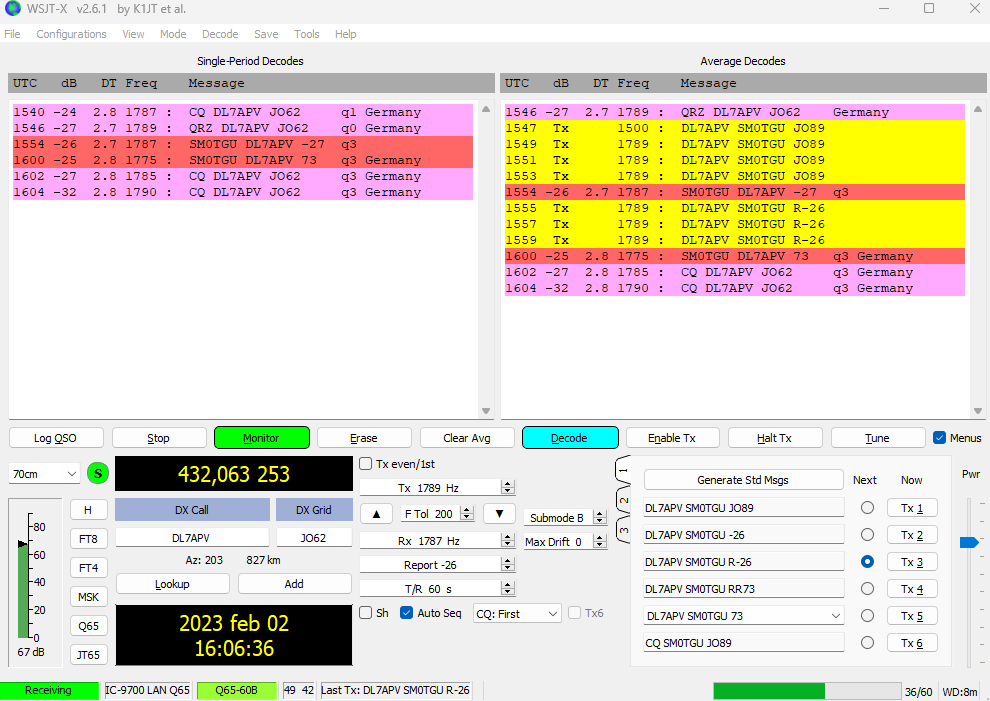Open the Tools menu
The height and width of the screenshot is (701, 990).
click(x=307, y=34)
